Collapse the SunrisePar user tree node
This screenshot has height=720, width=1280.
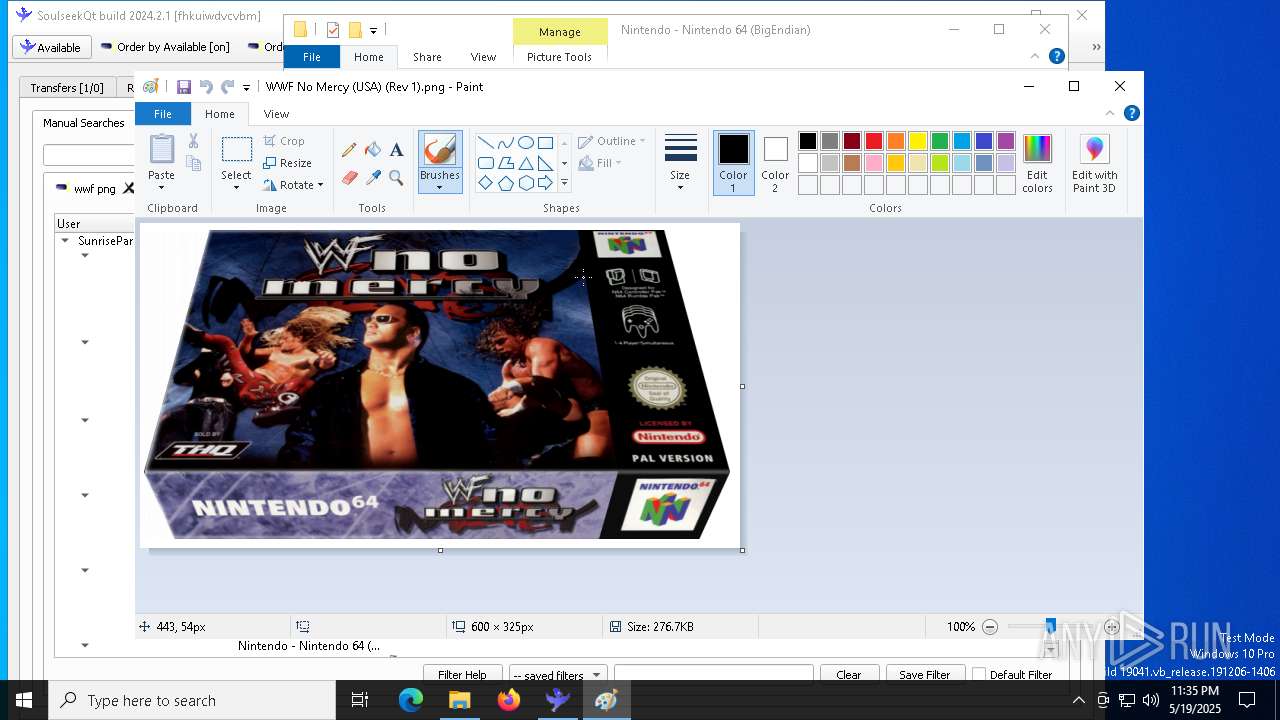point(65,240)
